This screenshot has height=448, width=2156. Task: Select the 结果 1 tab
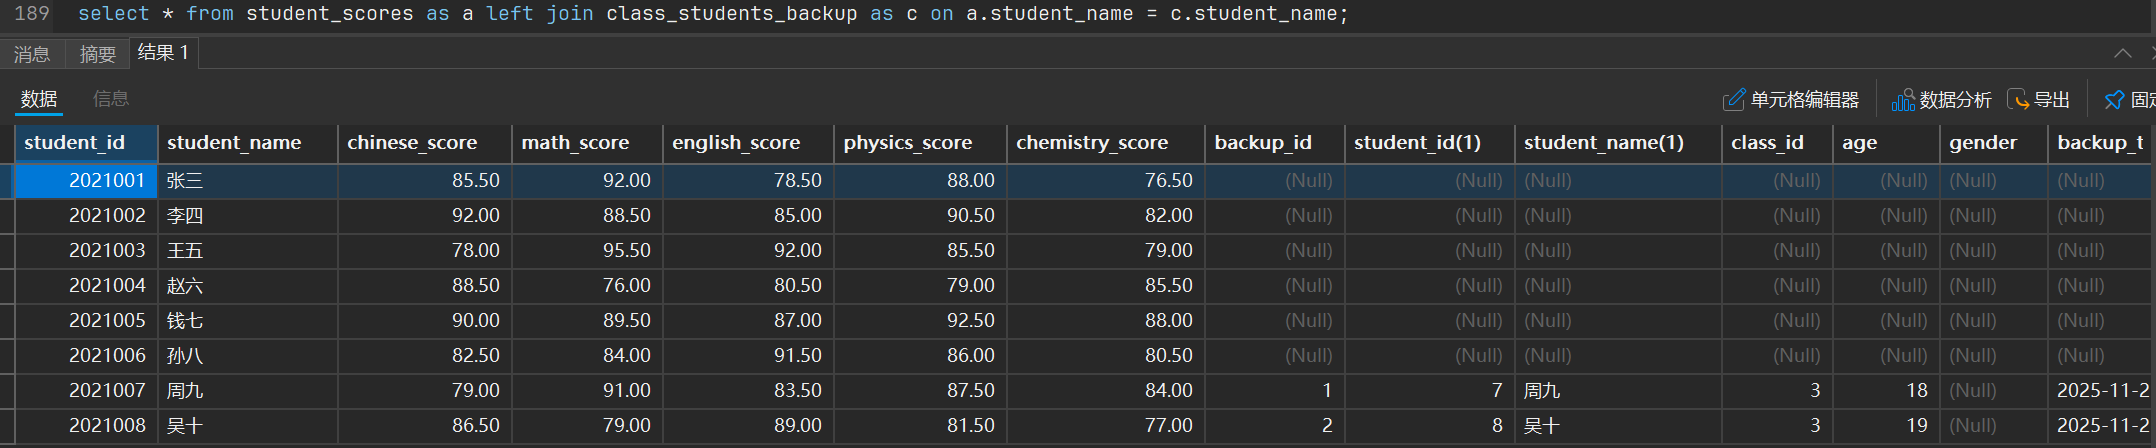tap(164, 53)
